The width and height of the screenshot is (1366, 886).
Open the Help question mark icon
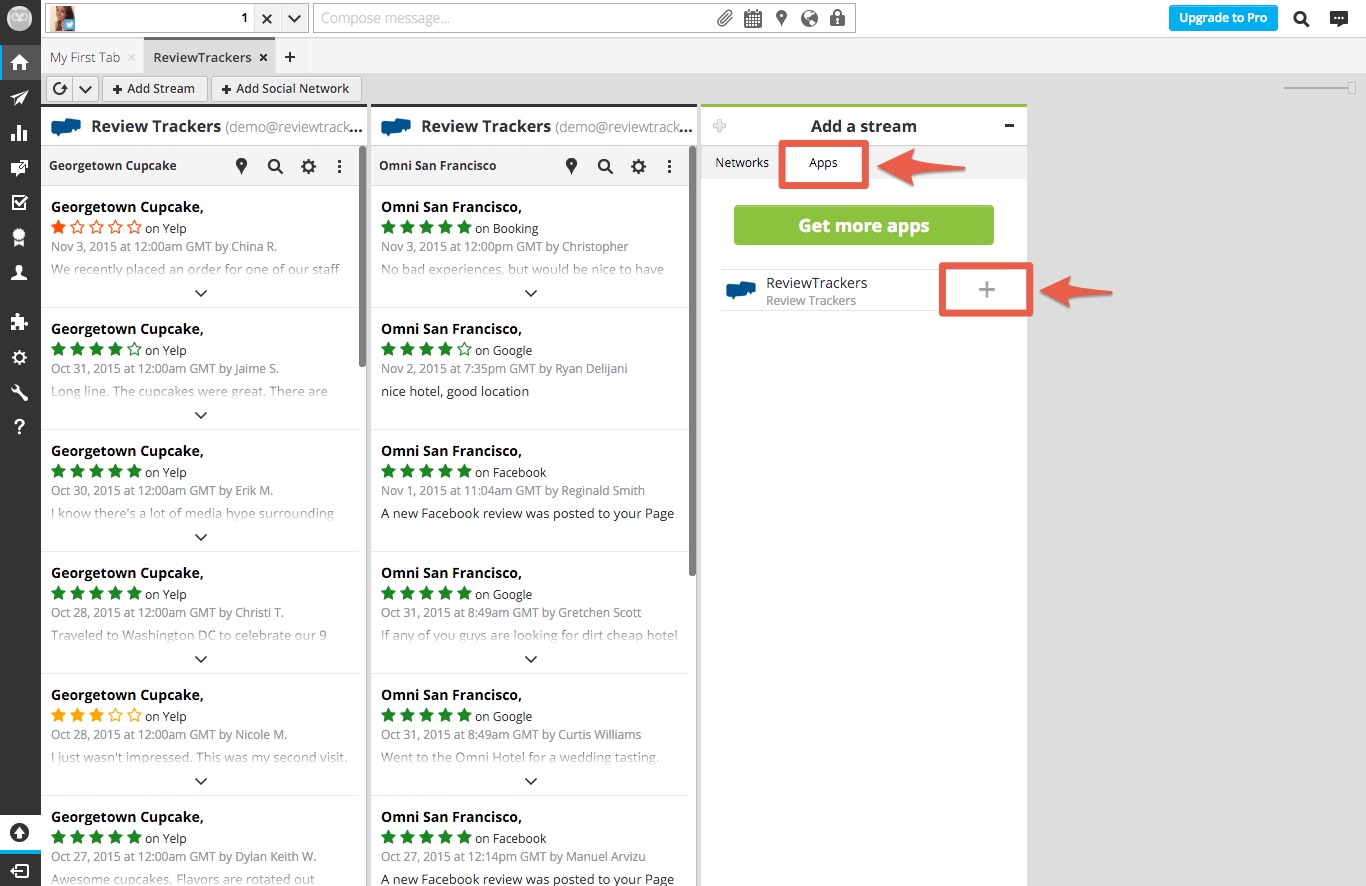pyautogui.click(x=19, y=427)
